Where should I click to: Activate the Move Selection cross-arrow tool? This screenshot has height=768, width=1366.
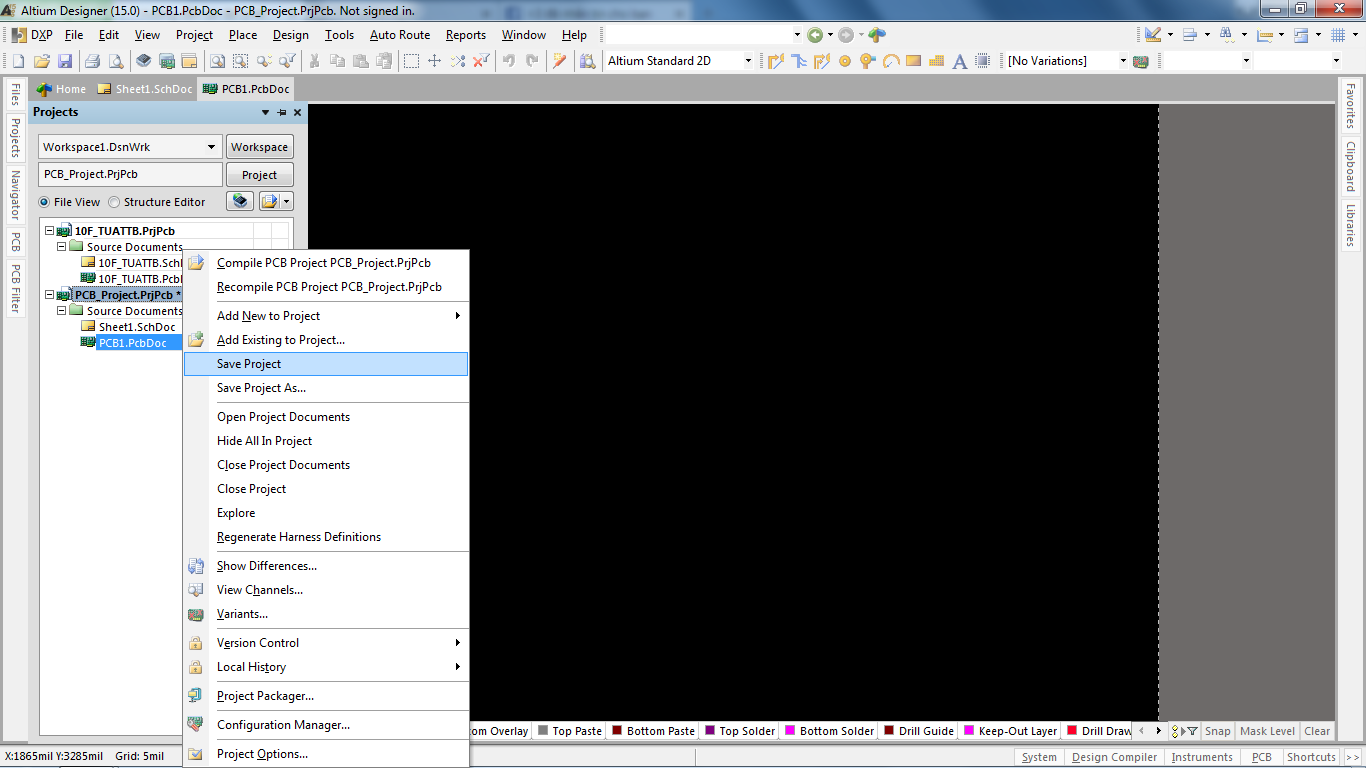click(x=434, y=61)
